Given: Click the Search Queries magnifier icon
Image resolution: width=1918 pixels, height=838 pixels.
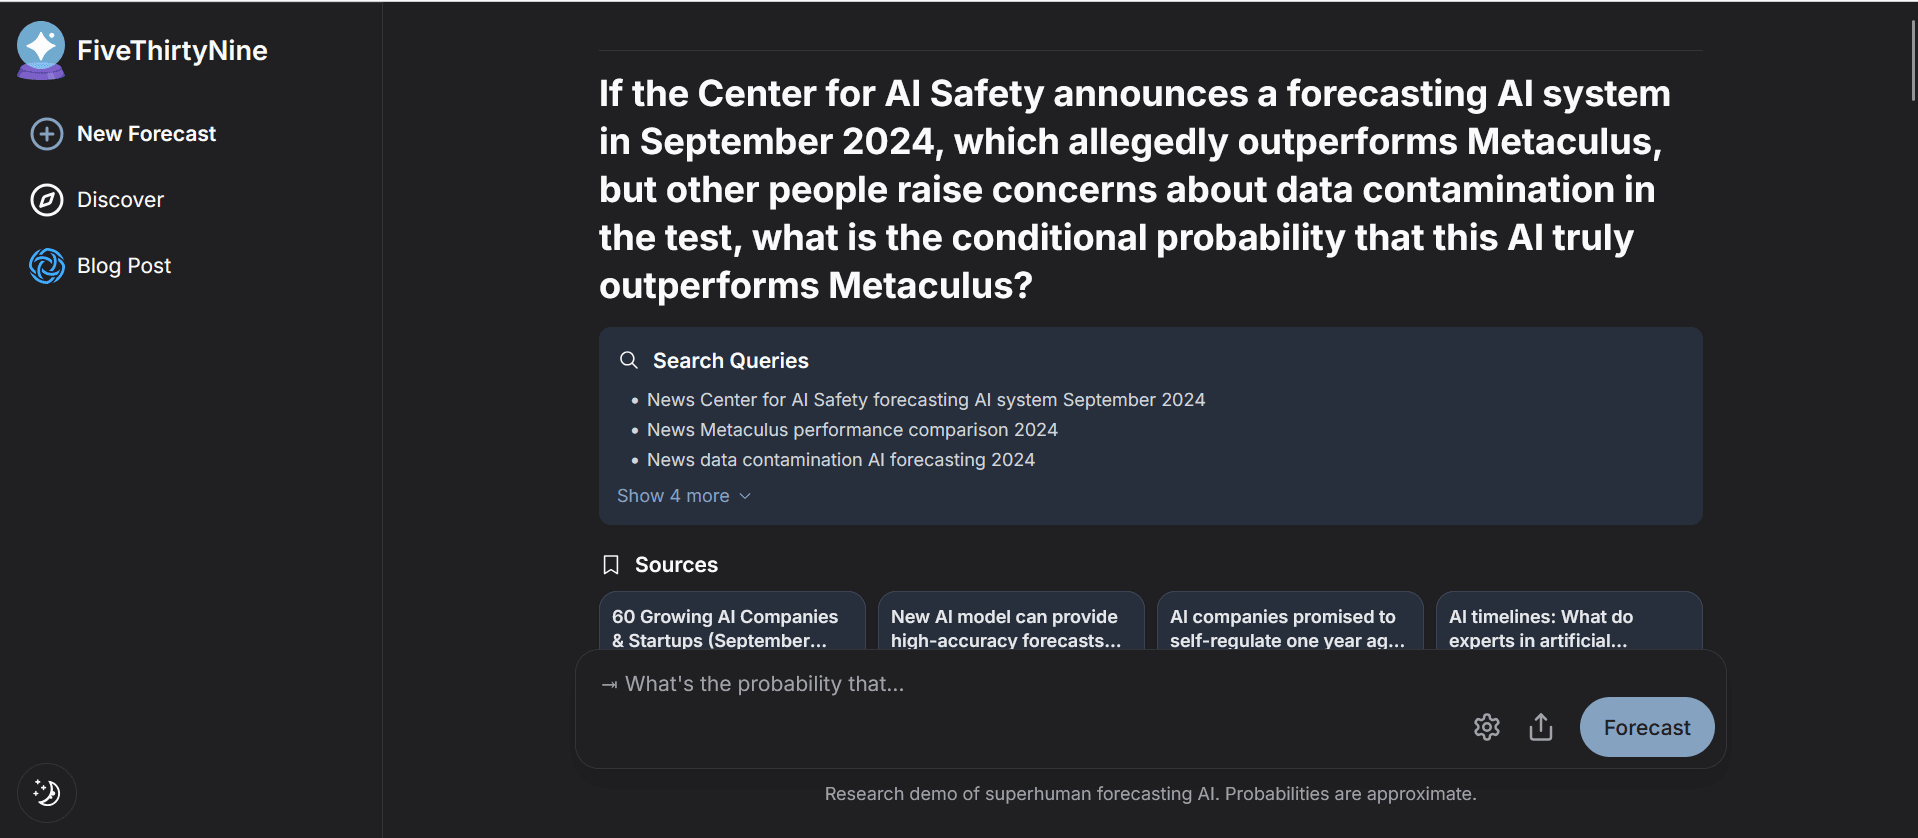Looking at the screenshot, I should click(628, 360).
